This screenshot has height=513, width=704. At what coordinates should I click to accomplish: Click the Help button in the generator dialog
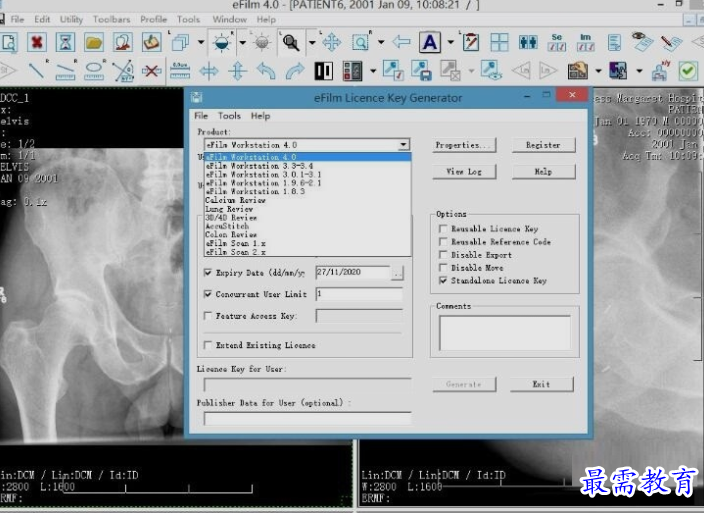543,171
